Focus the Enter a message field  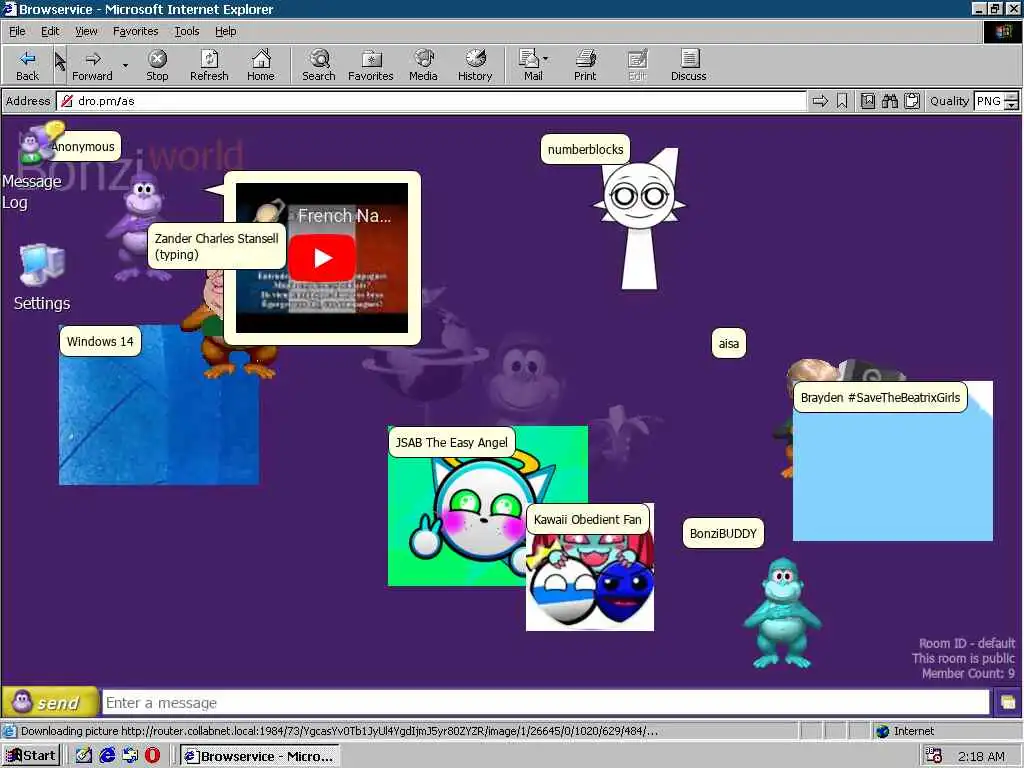[x=546, y=703]
